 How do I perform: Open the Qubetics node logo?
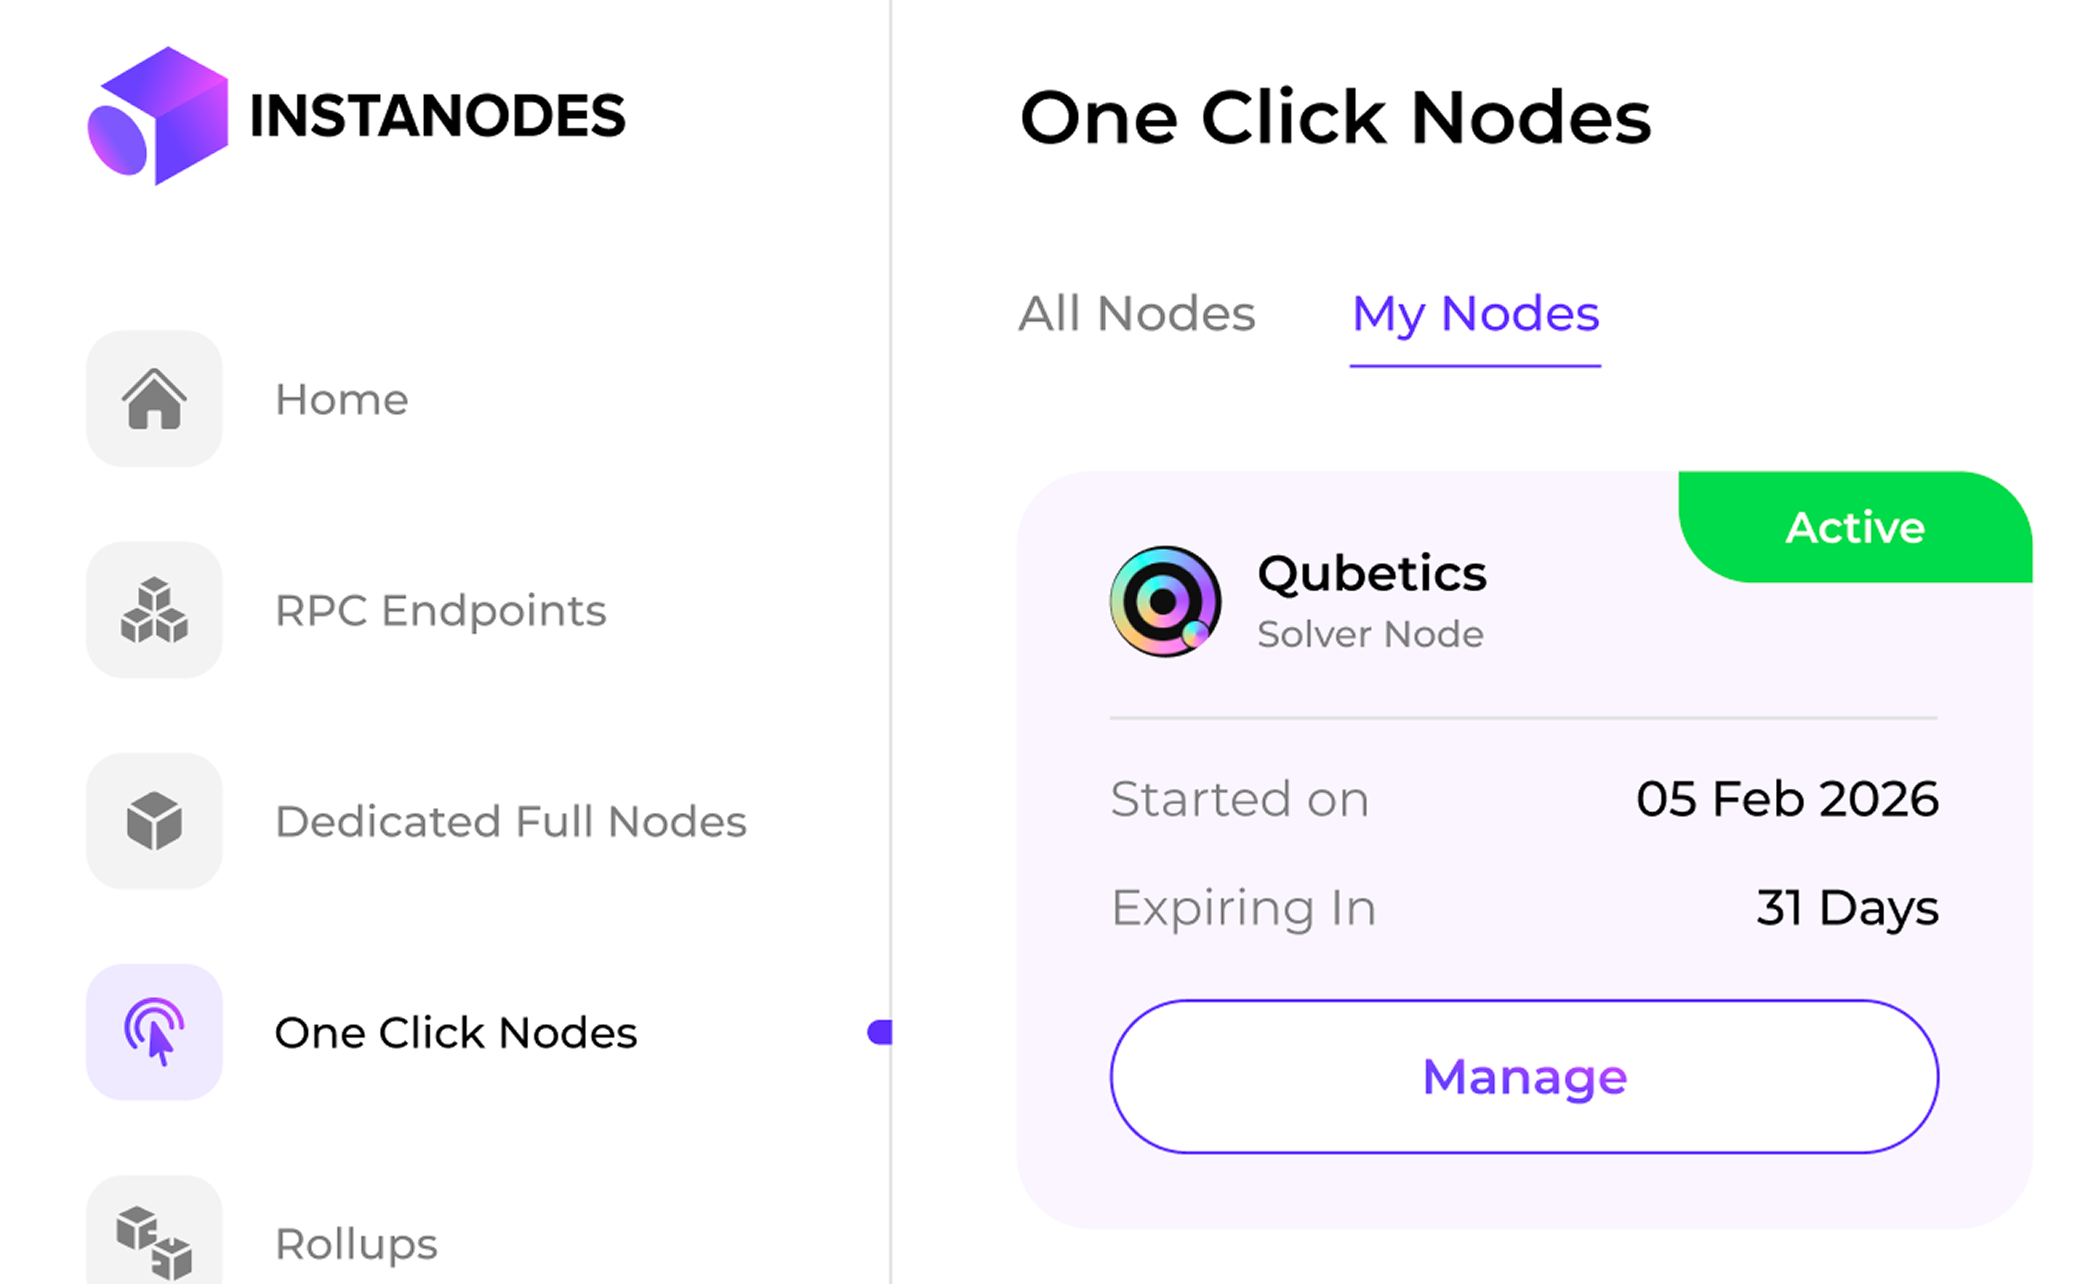point(1163,602)
